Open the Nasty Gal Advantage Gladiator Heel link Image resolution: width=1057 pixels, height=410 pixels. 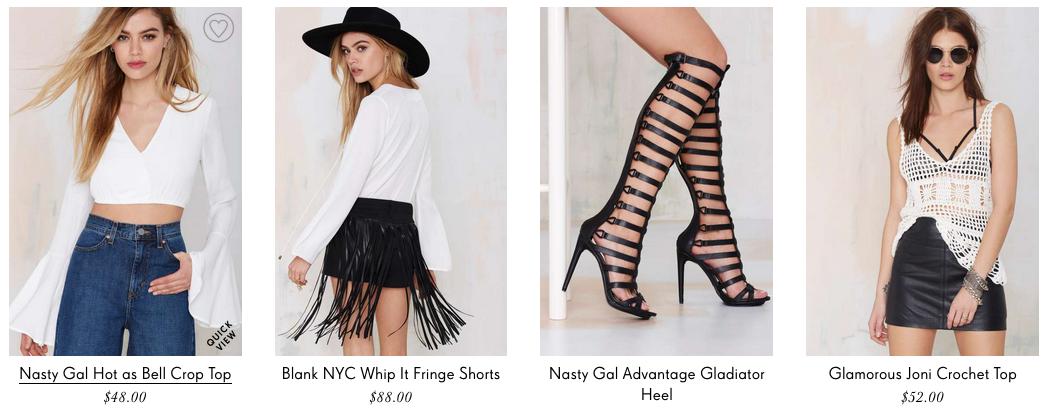tap(657, 384)
